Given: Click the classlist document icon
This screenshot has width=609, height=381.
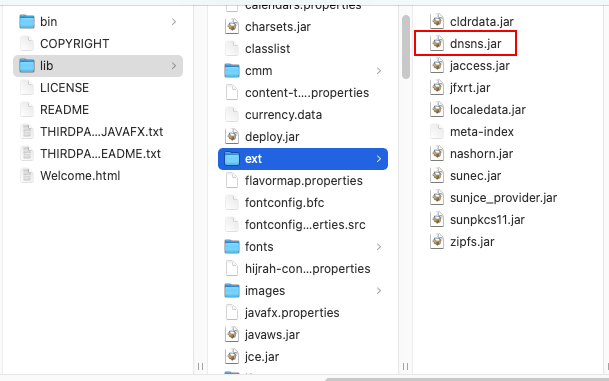Looking at the screenshot, I should coord(232,49).
